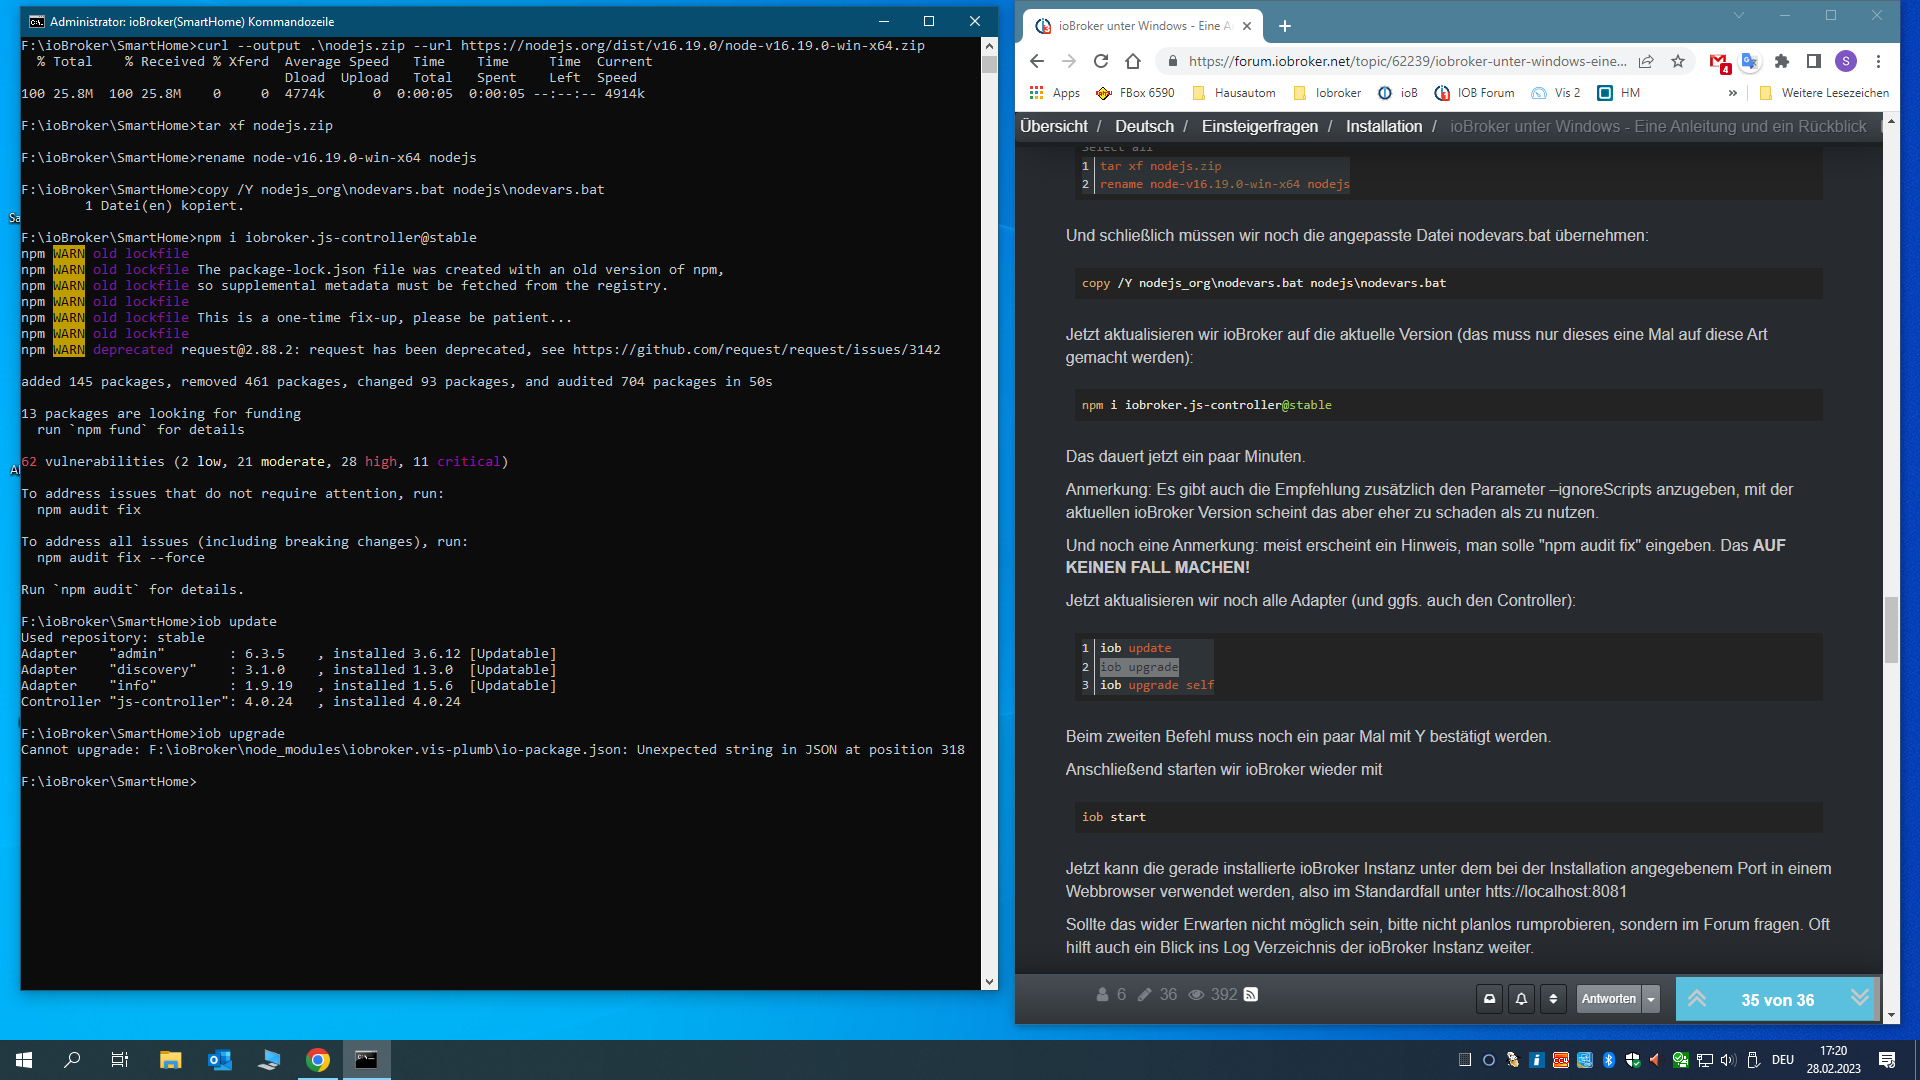Open the Vis 2 bookmark

pyautogui.click(x=1556, y=93)
